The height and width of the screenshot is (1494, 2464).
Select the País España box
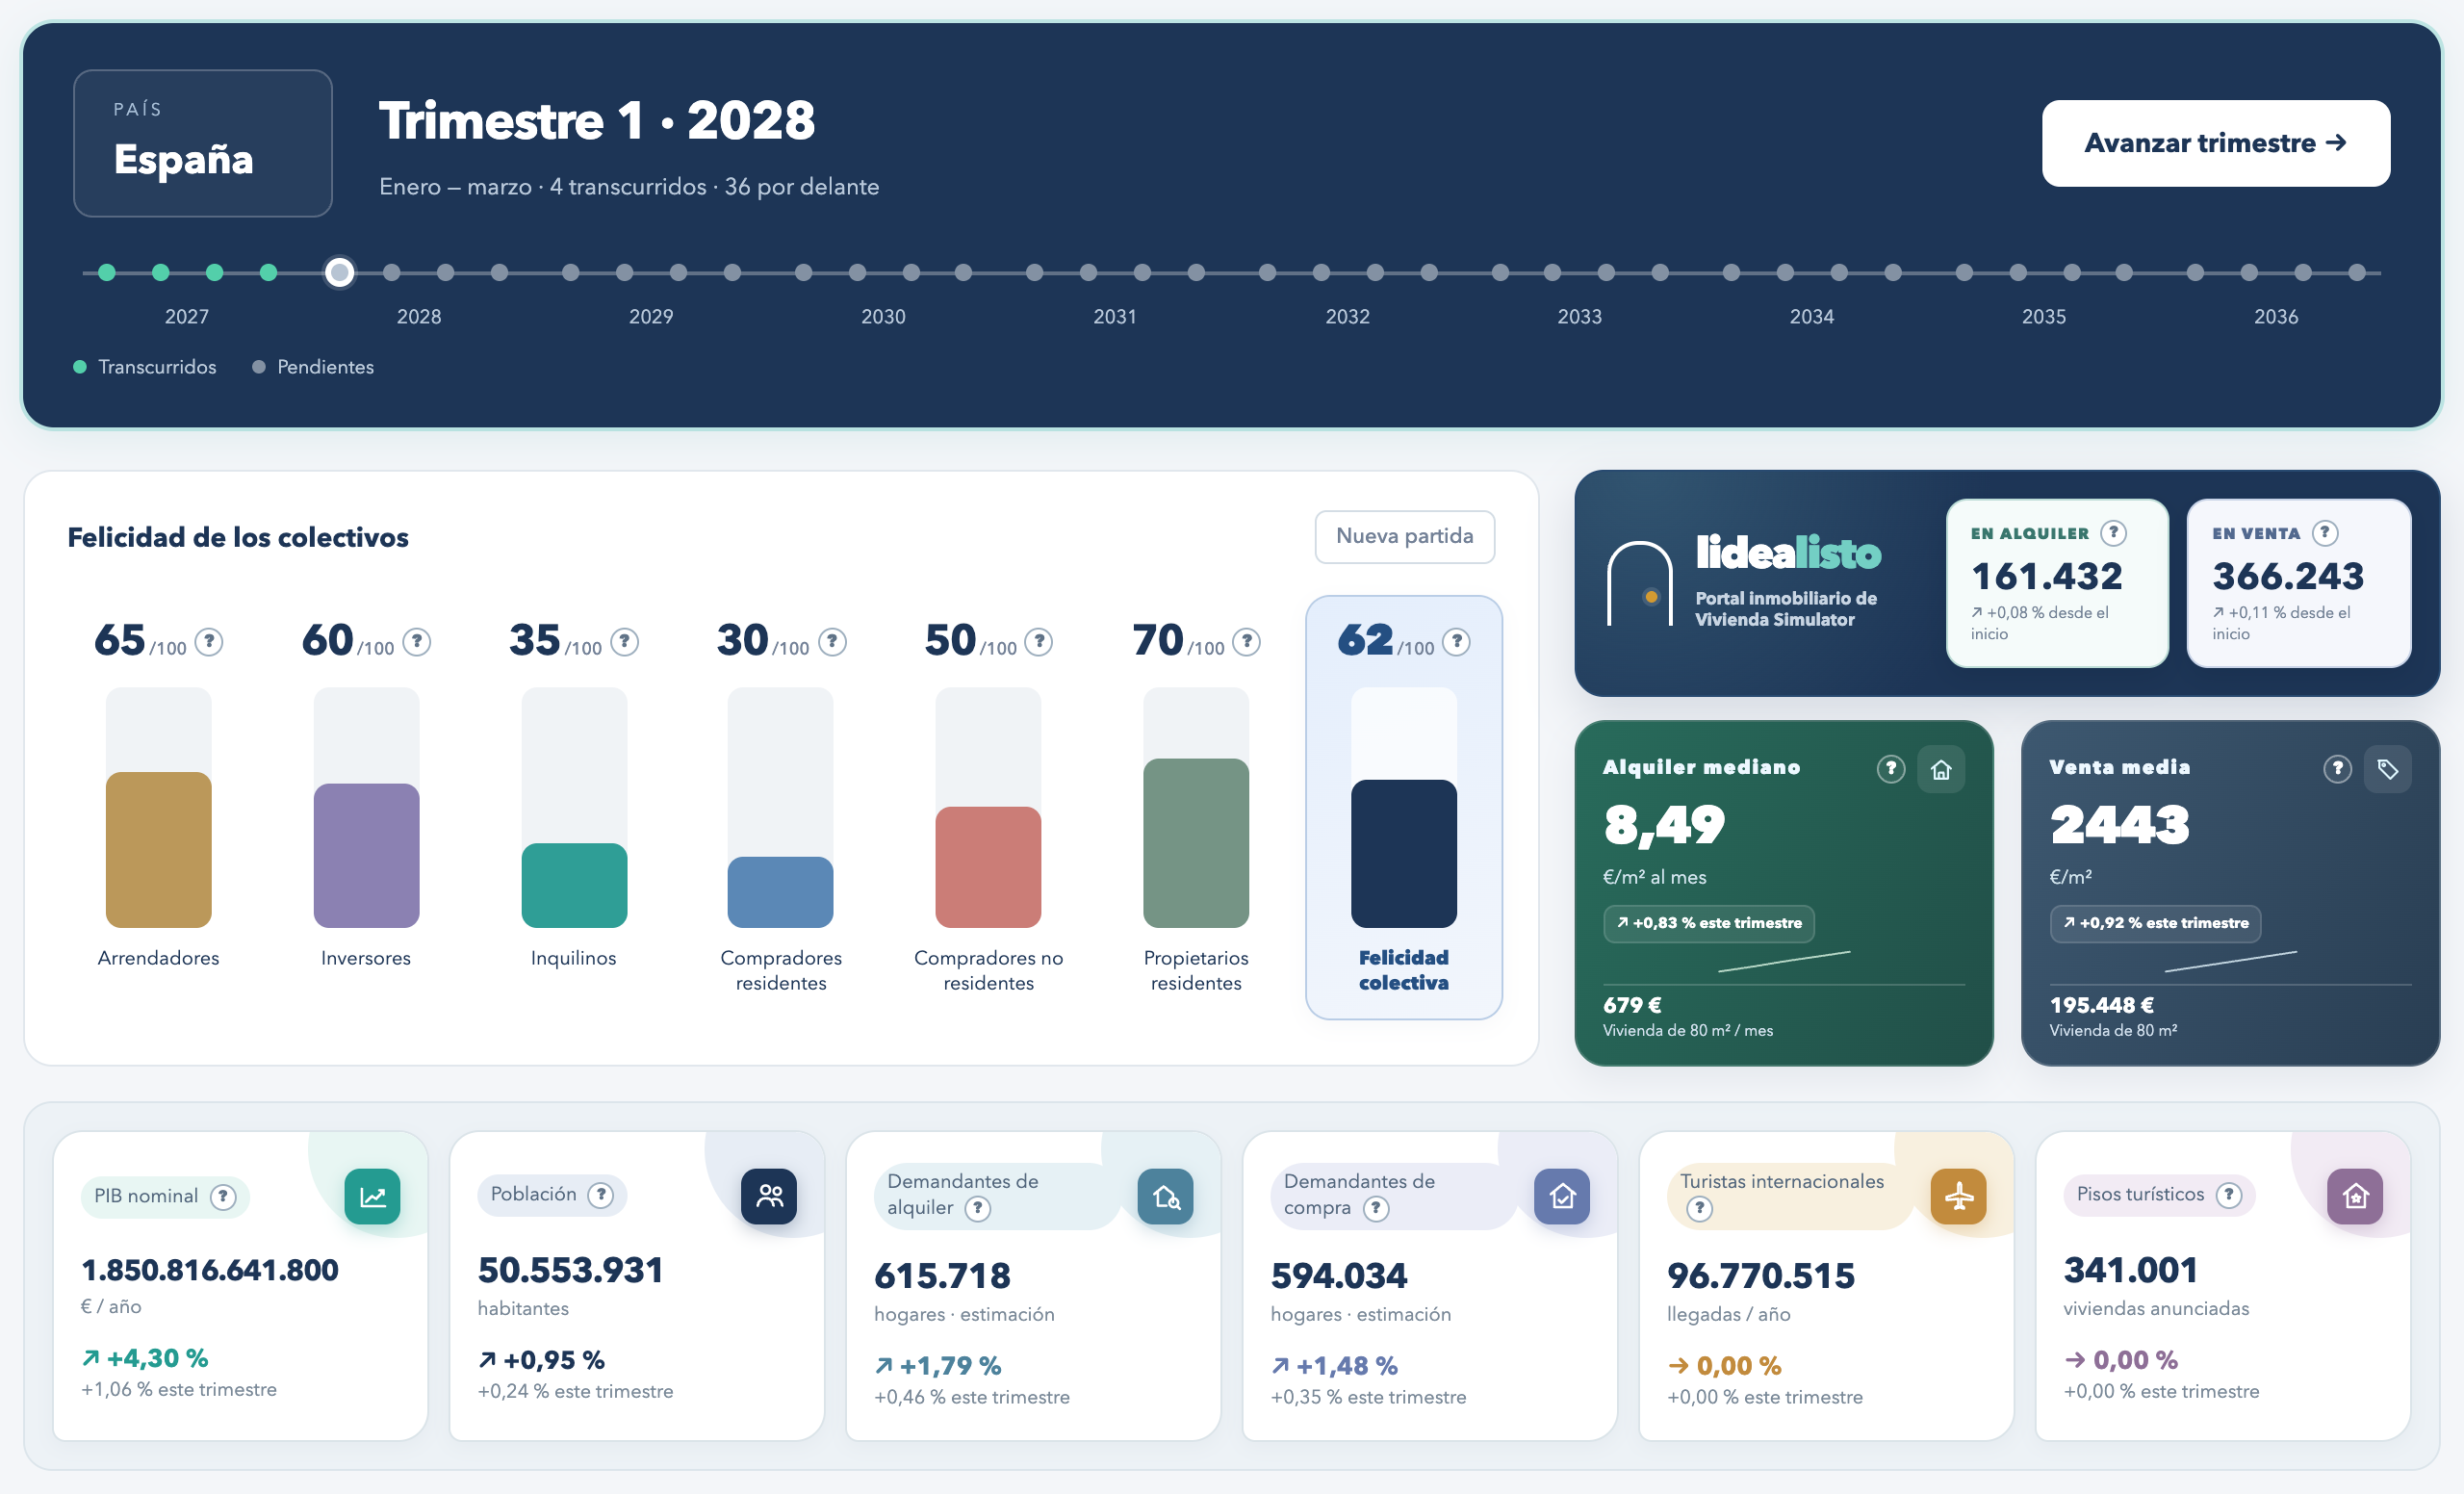coord(203,143)
